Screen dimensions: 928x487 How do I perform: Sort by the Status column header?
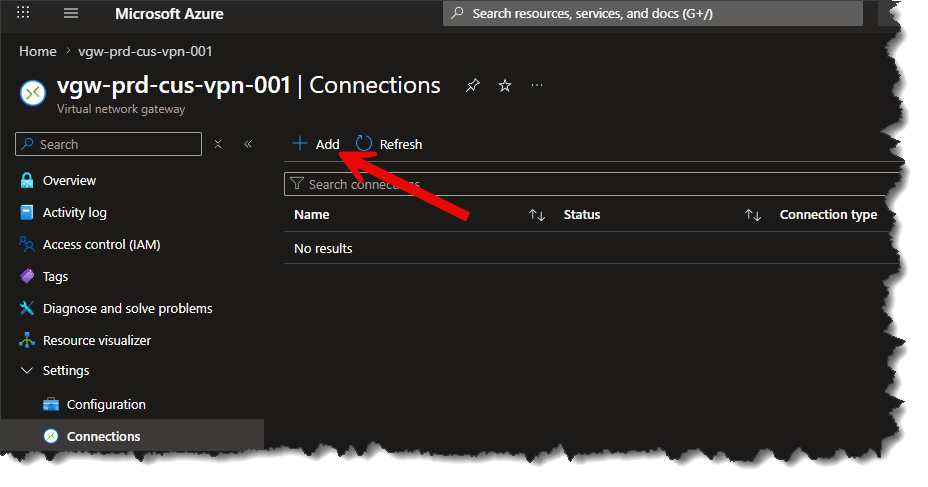click(582, 215)
